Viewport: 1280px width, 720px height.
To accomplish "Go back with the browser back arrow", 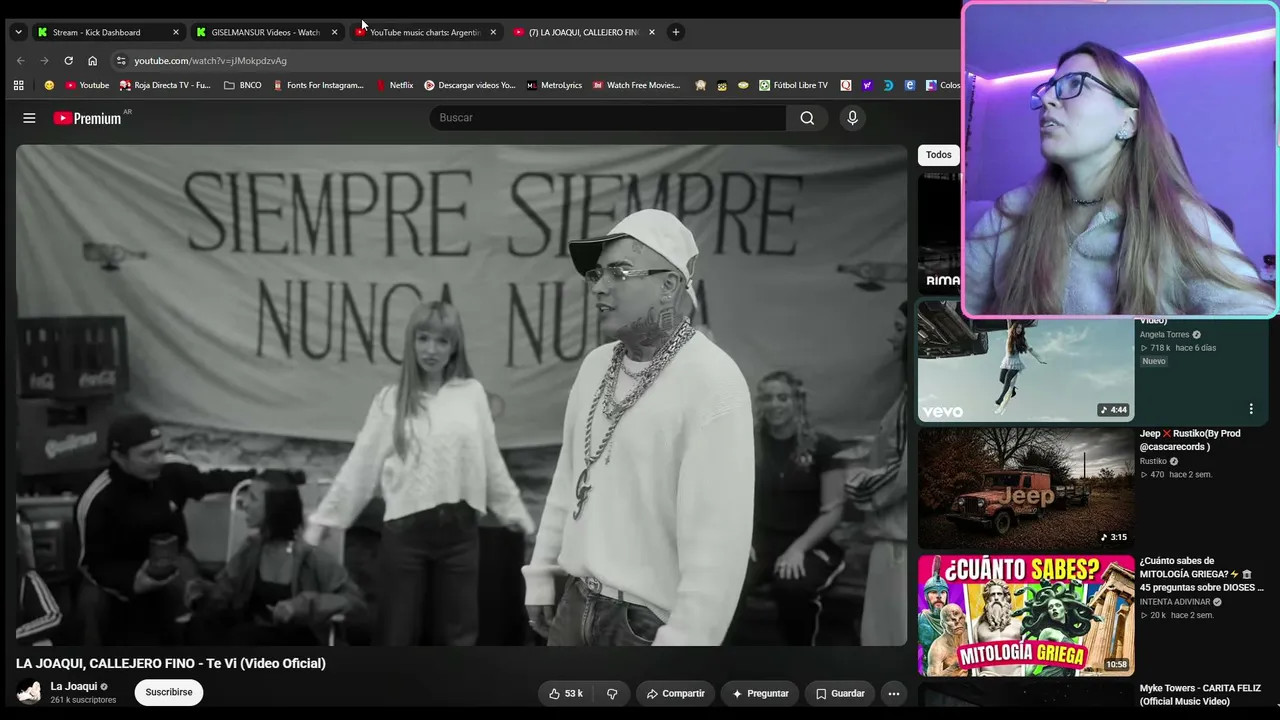I will (x=20, y=60).
